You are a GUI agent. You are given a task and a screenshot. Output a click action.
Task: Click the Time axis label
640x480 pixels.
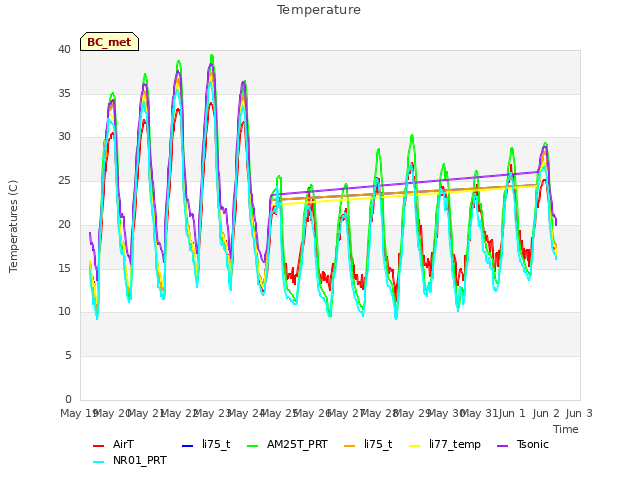tap(566, 429)
